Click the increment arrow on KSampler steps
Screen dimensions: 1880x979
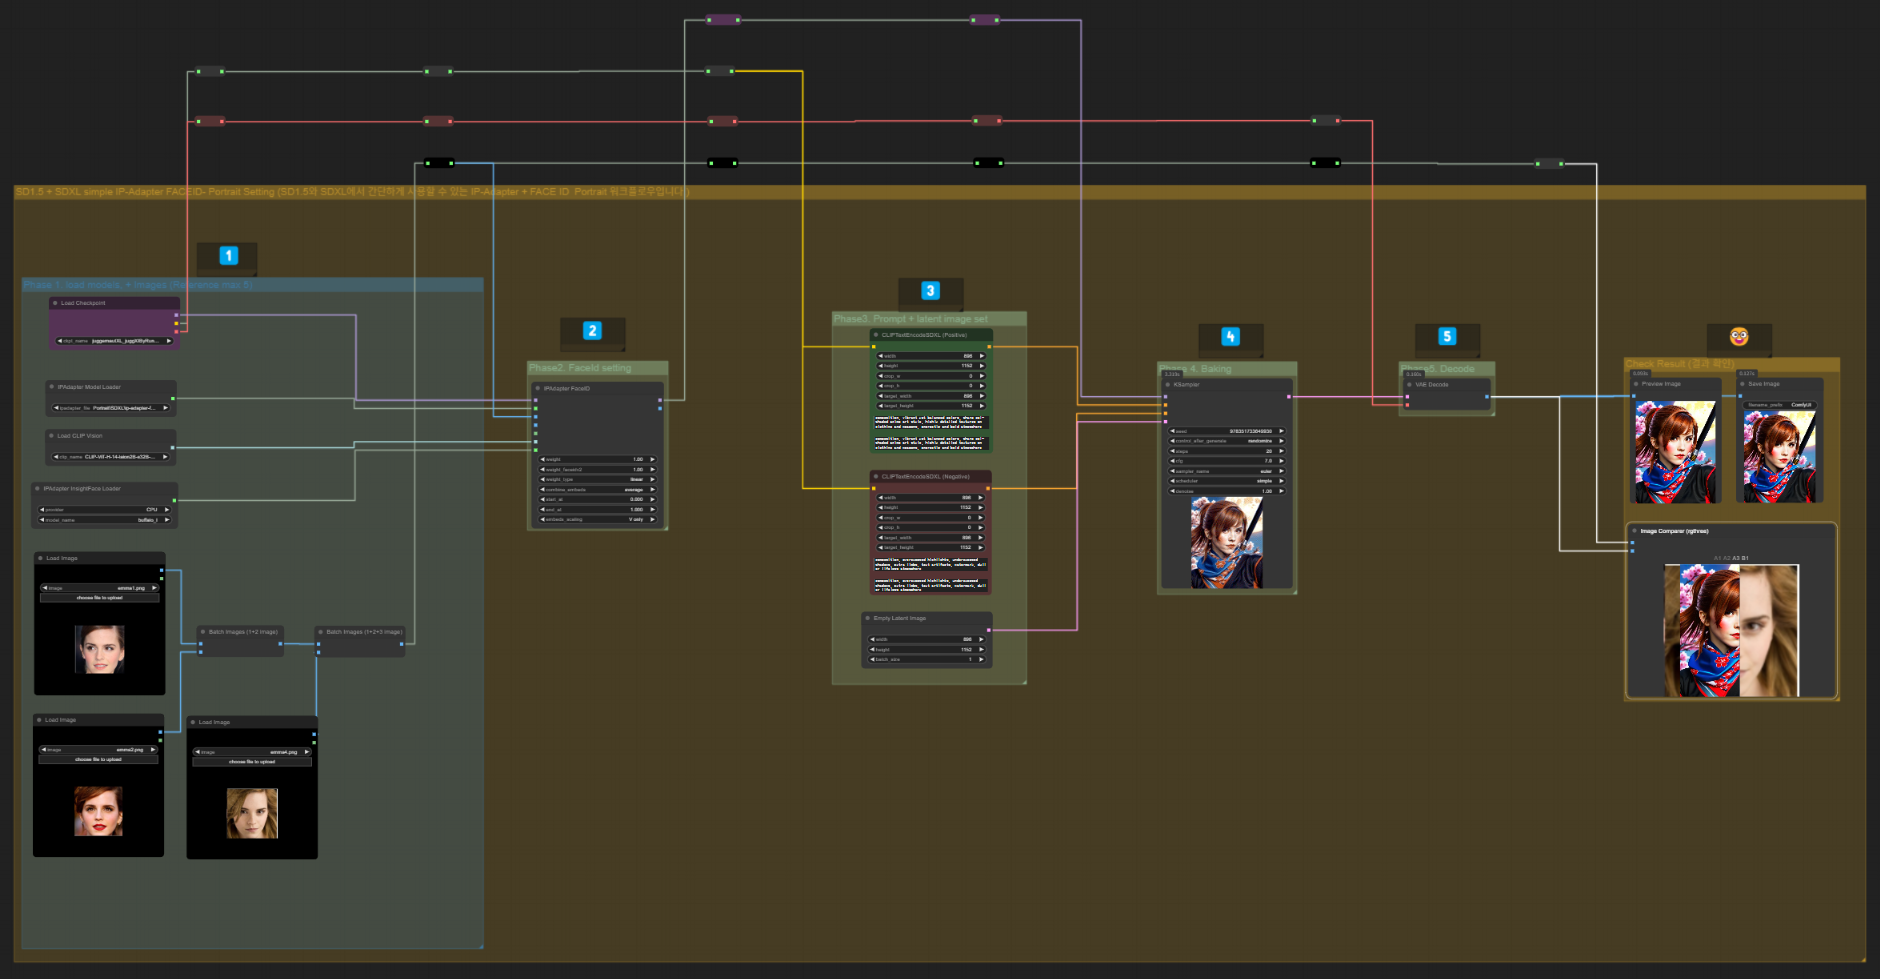click(1281, 451)
